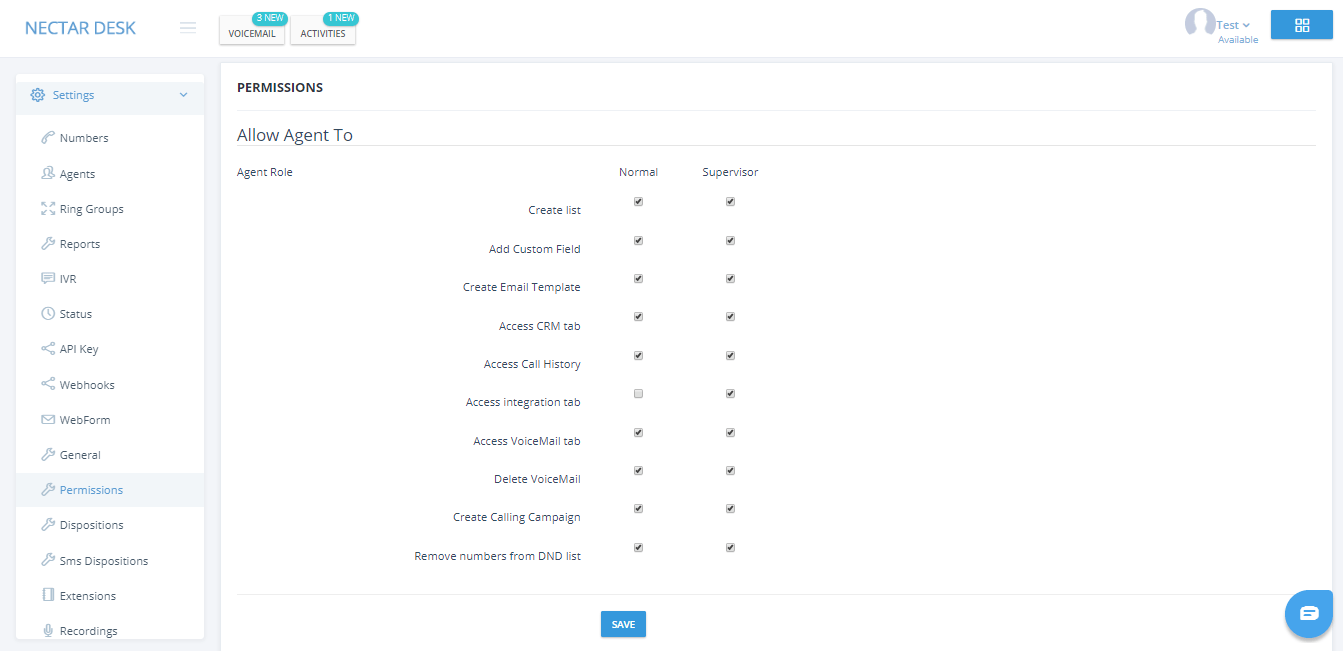Click the IVR message icon
1343x651 pixels.
click(x=47, y=279)
